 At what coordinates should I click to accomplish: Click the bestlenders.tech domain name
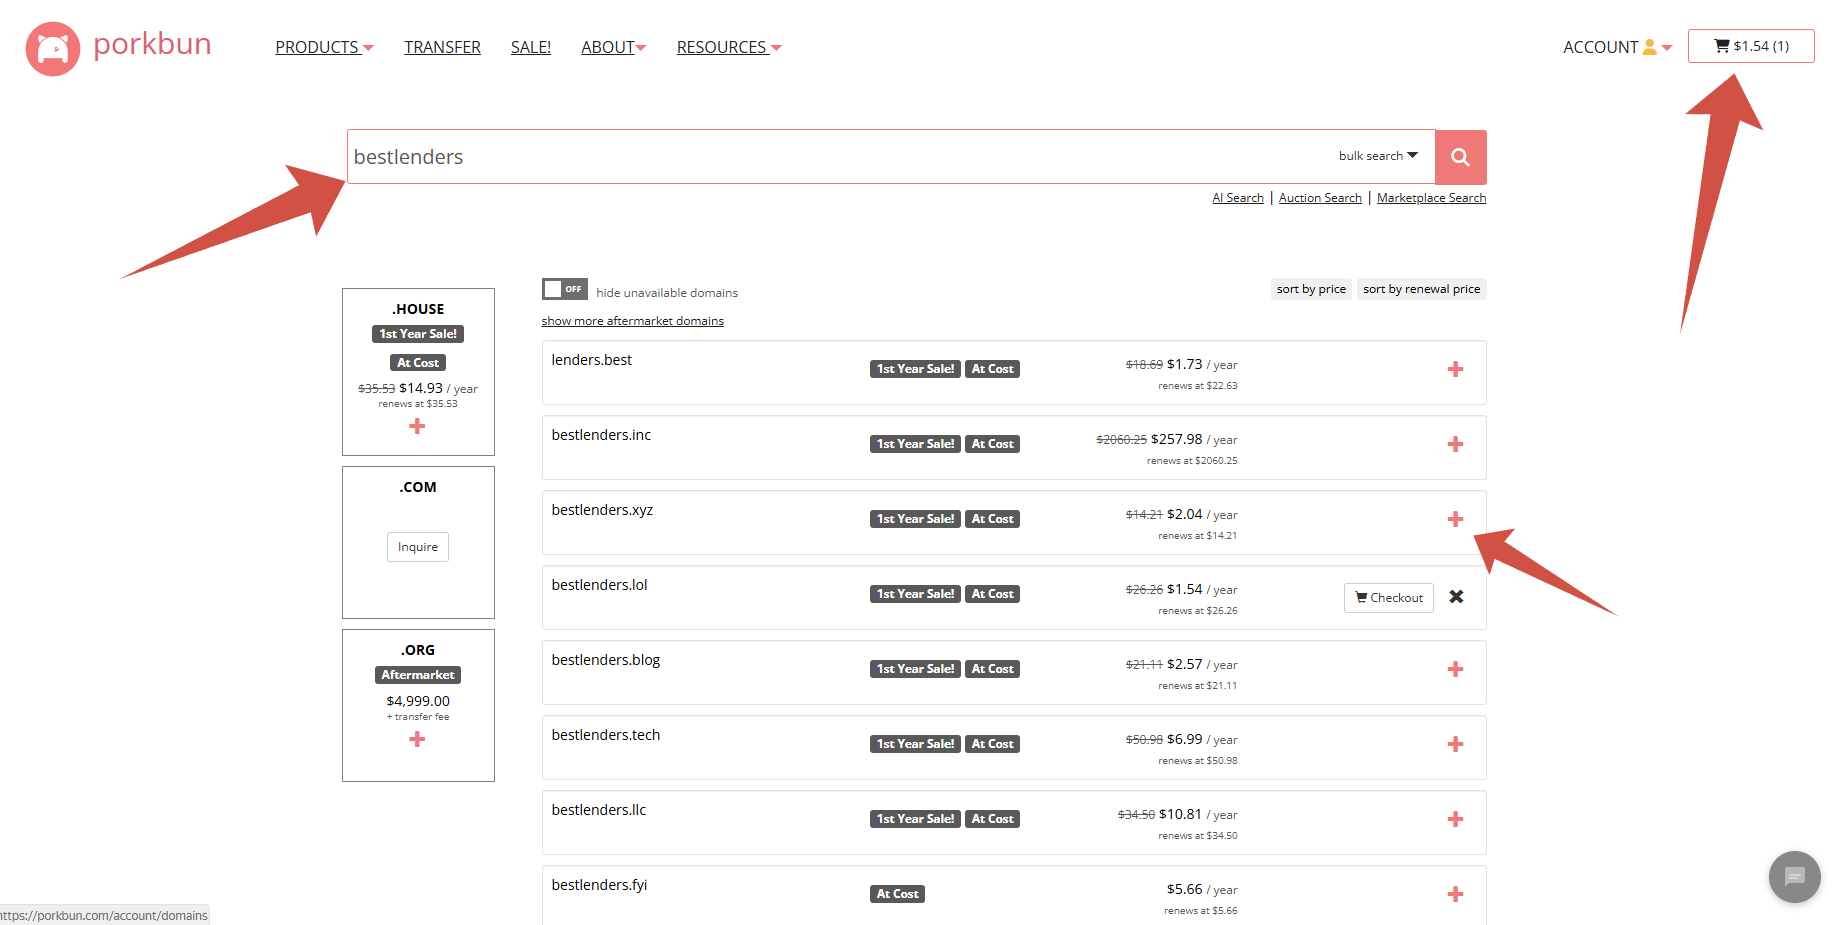point(606,735)
